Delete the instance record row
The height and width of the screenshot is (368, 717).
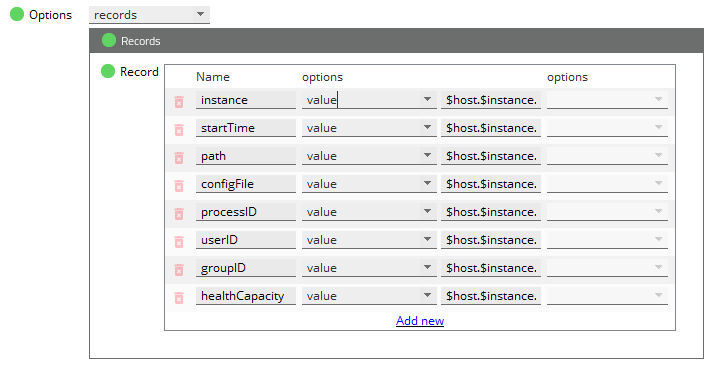179,102
